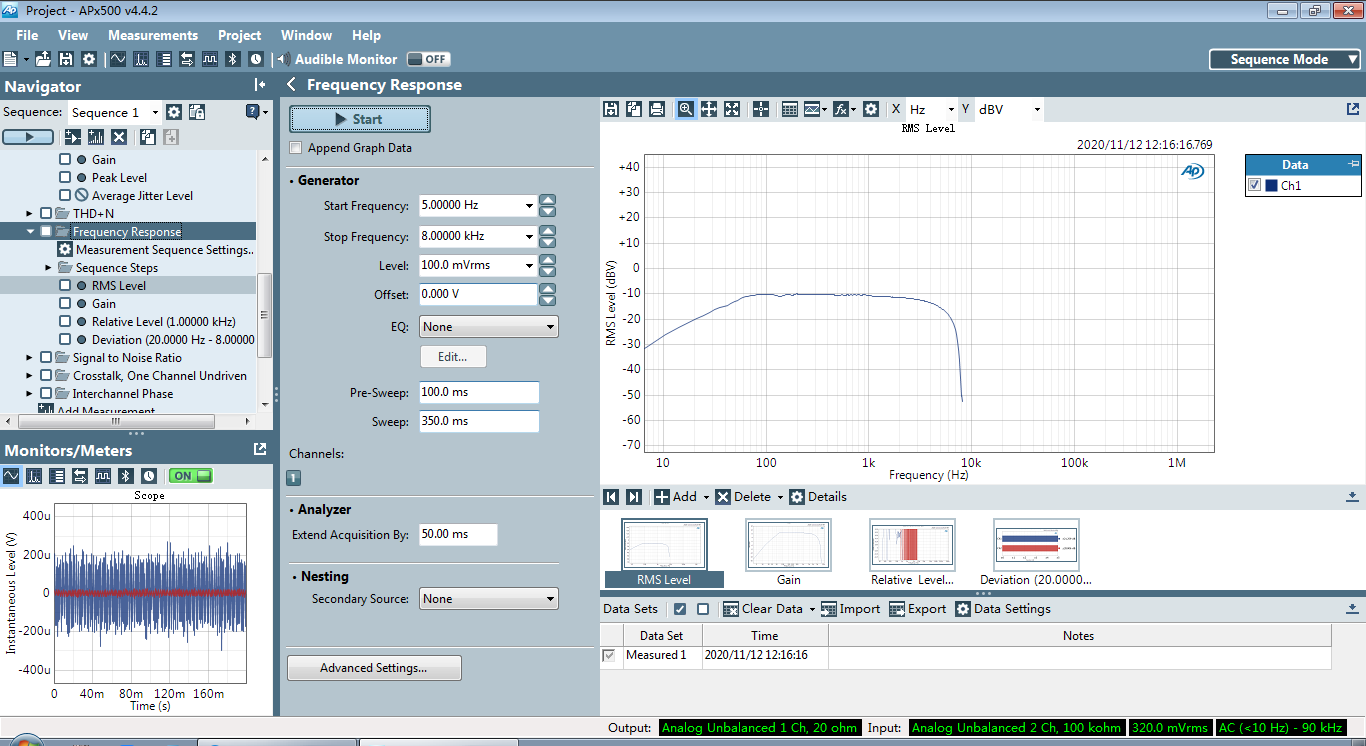Pop out the graph panel
This screenshot has height=746, width=1366.
[x=1353, y=109]
